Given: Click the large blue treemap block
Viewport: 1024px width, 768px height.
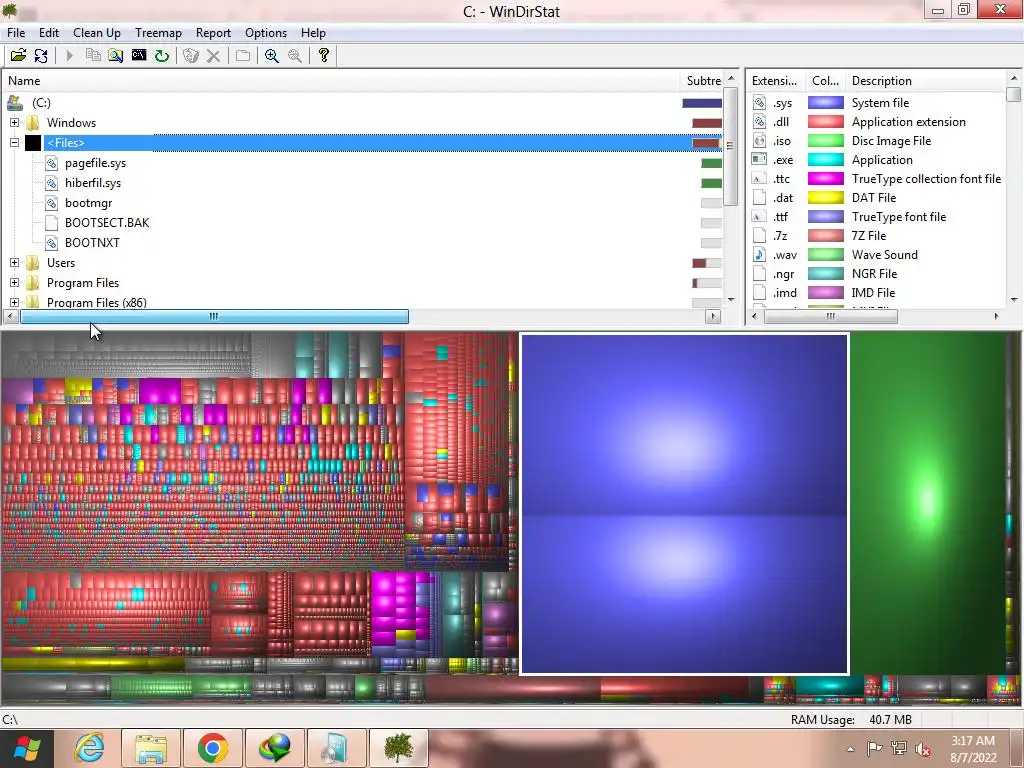Looking at the screenshot, I should (684, 504).
